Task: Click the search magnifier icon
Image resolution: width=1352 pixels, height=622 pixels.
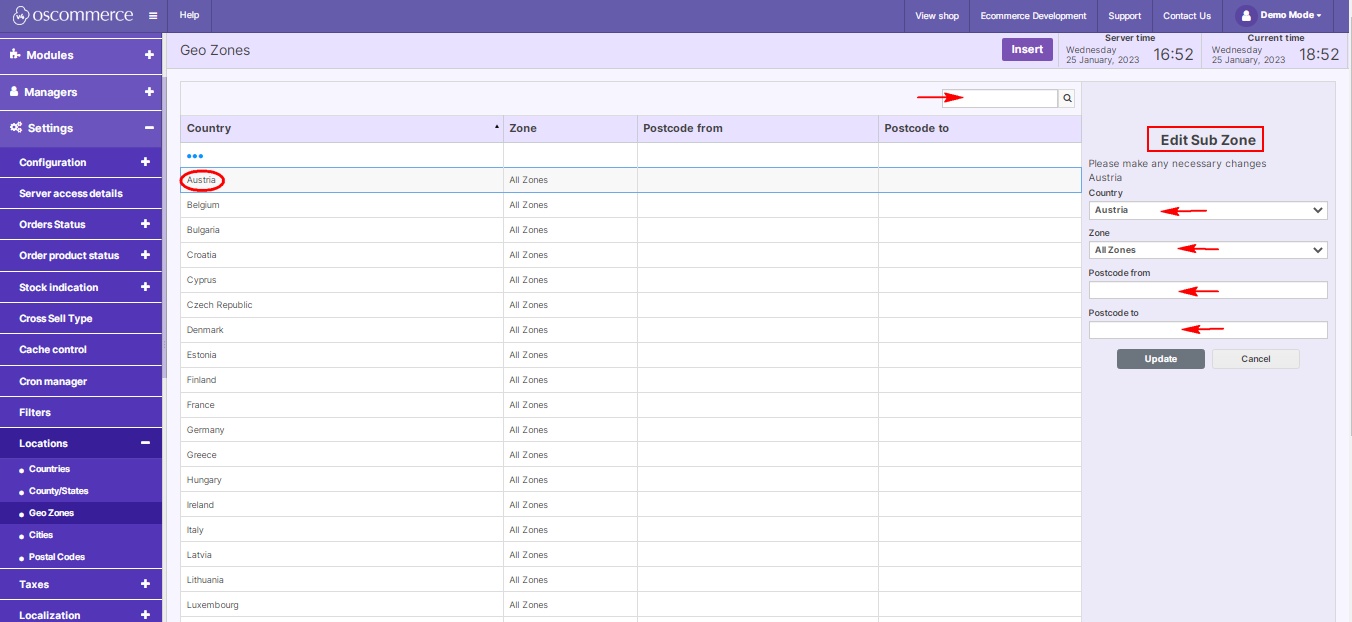Action: click(1066, 98)
